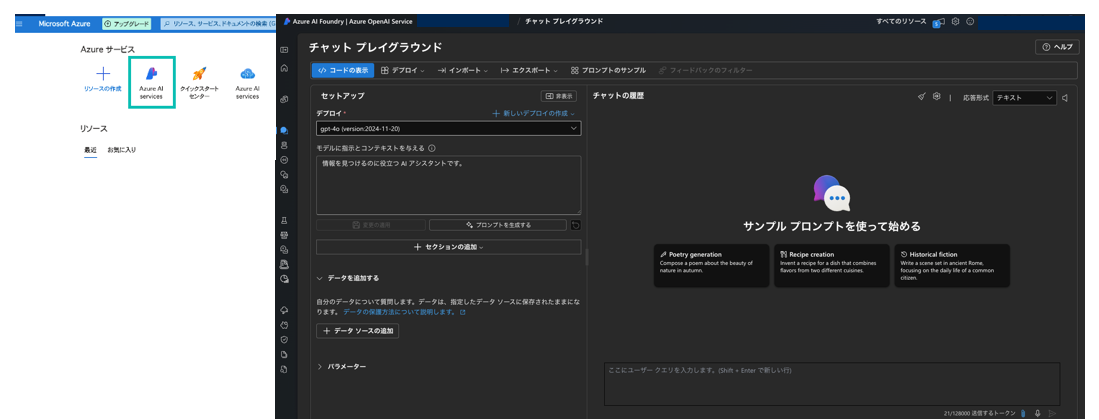The image size is (1099, 420).
Task: Click すべてのリソース in the header
Action: [x=901, y=21]
